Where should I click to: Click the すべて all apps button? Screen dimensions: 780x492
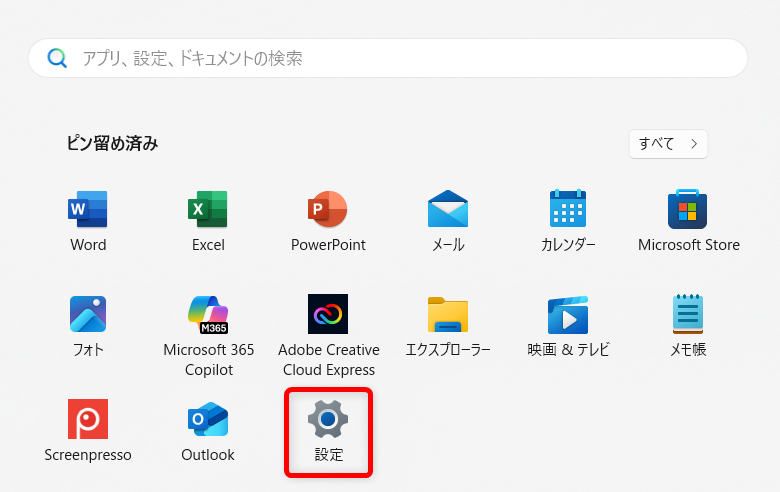point(668,144)
